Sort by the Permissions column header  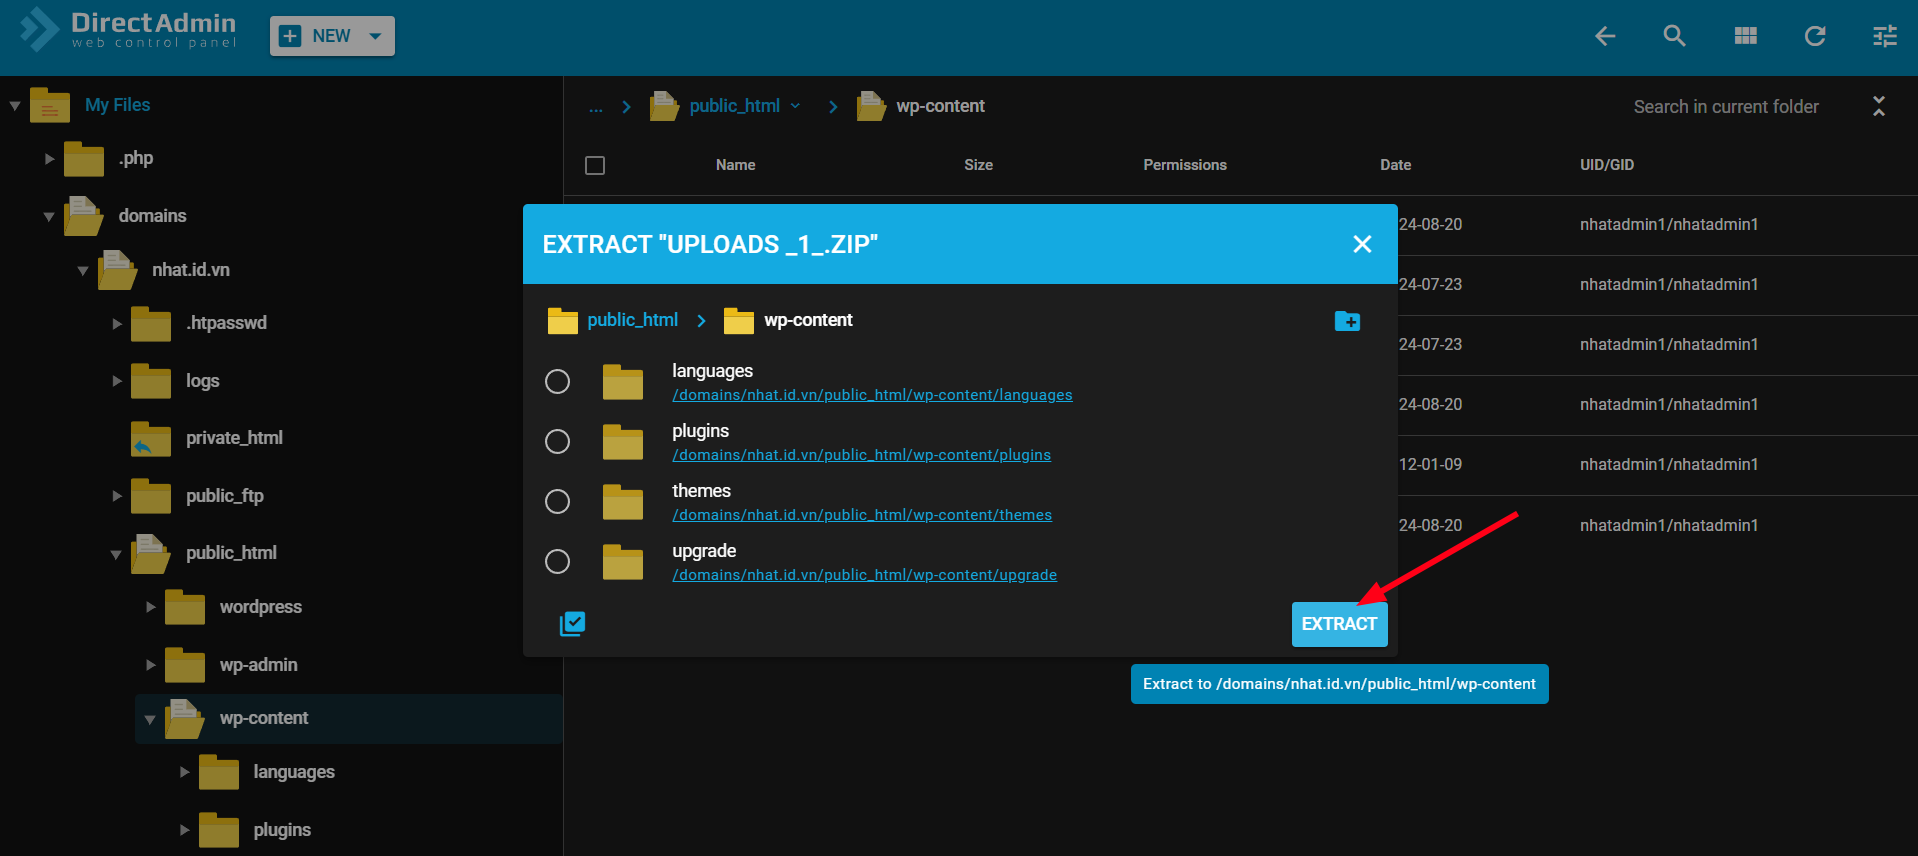(1185, 165)
